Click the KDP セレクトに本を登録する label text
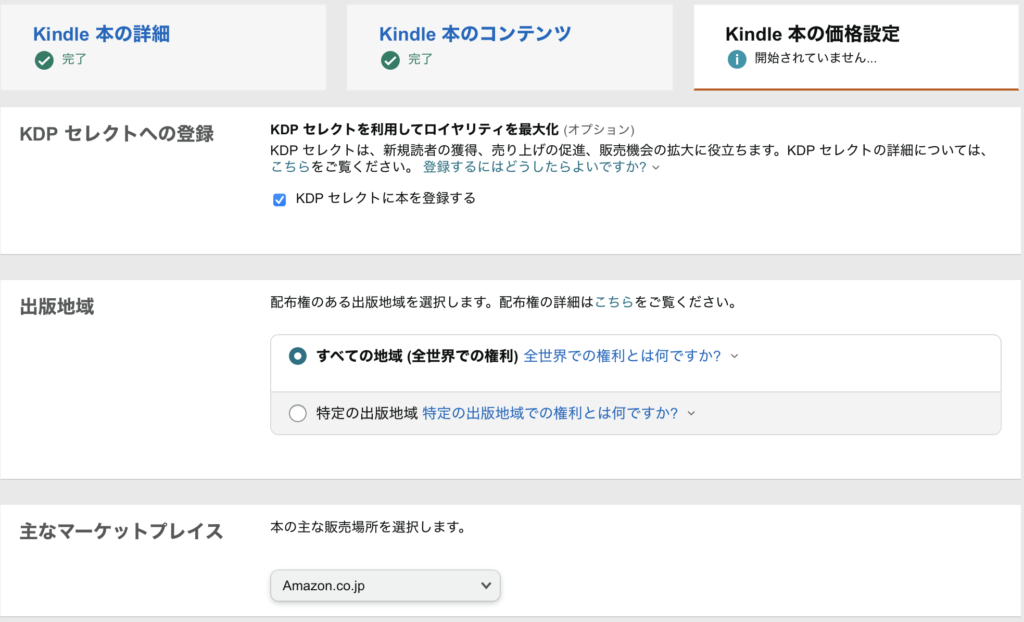Screen dimensions: 1024x622 (385, 198)
